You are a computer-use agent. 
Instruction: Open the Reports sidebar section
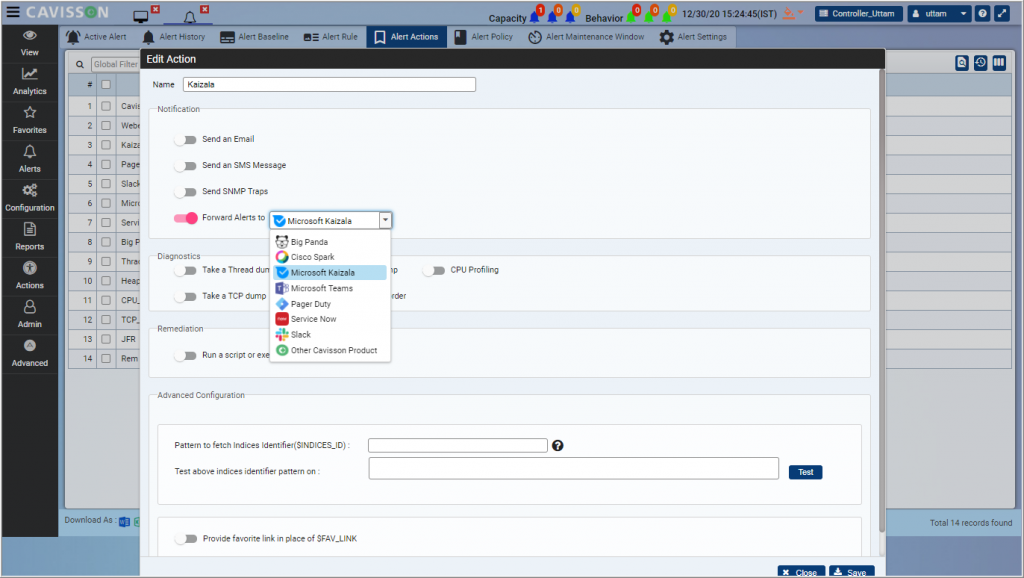[29, 237]
